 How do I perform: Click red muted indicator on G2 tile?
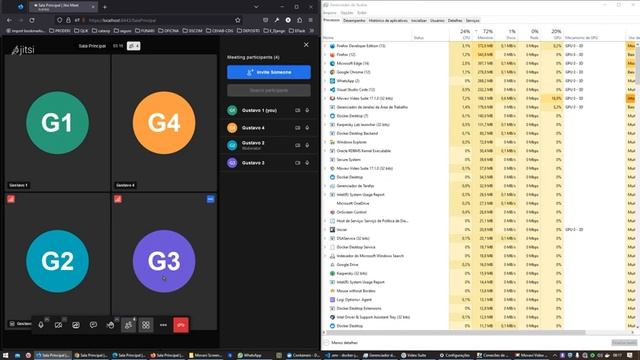pos(11,199)
